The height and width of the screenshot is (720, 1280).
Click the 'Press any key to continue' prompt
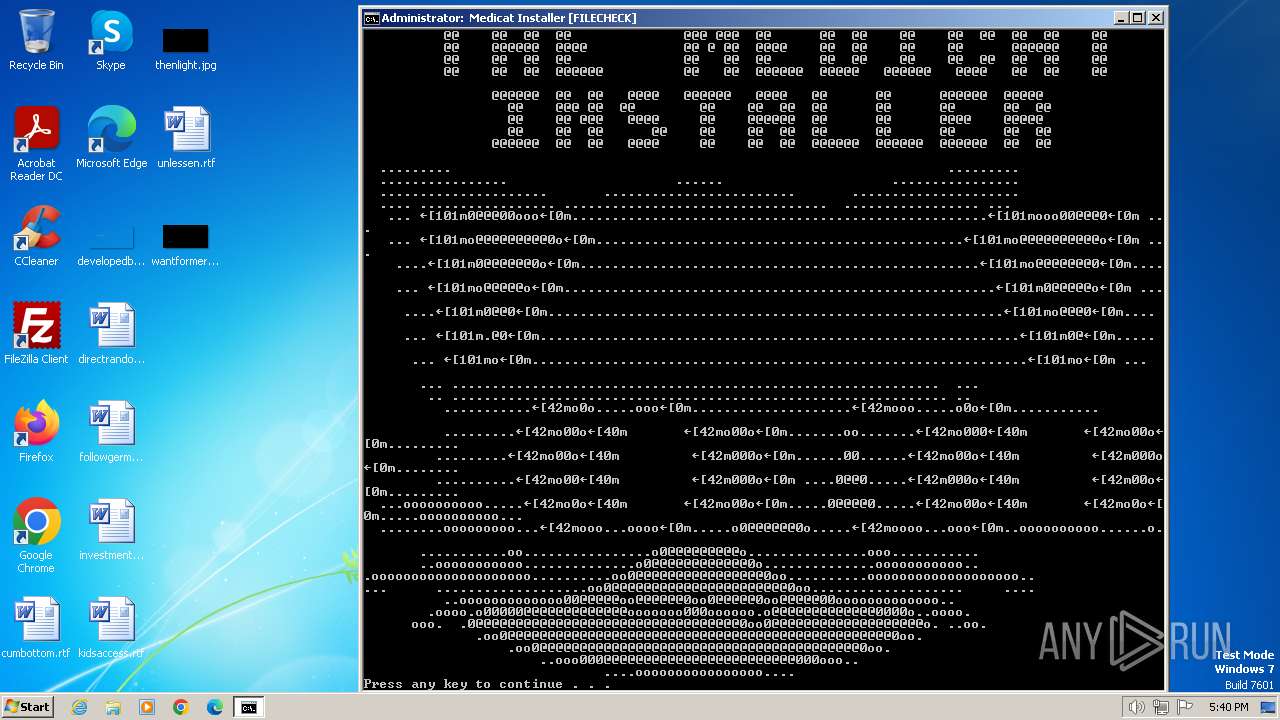[x=487, y=684]
